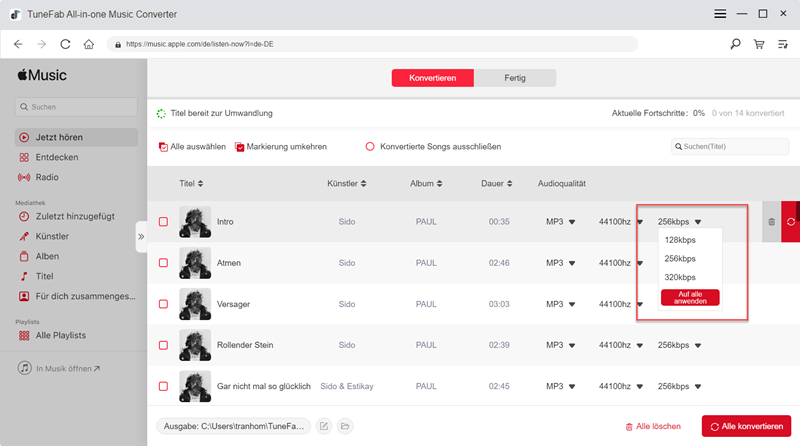This screenshot has height=446, width=800.
Task: Enable Konvertierte Songs ausschließen option
Action: [370, 147]
